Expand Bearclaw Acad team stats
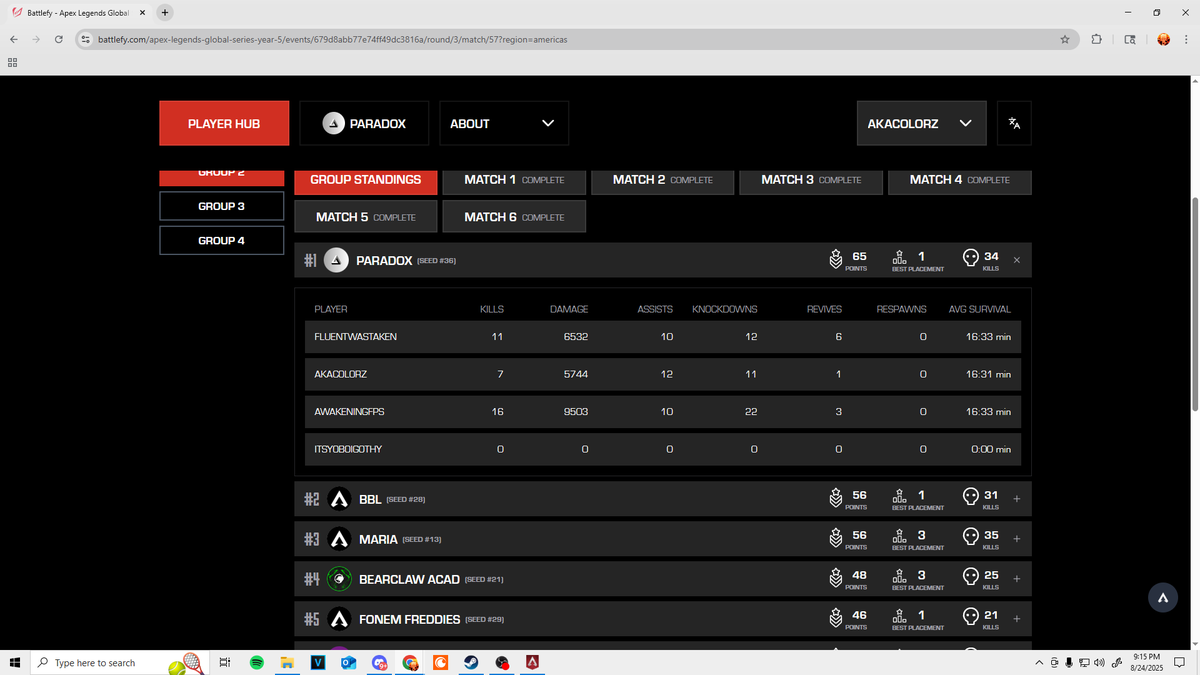This screenshot has width=1200, height=675. coord(1017,578)
